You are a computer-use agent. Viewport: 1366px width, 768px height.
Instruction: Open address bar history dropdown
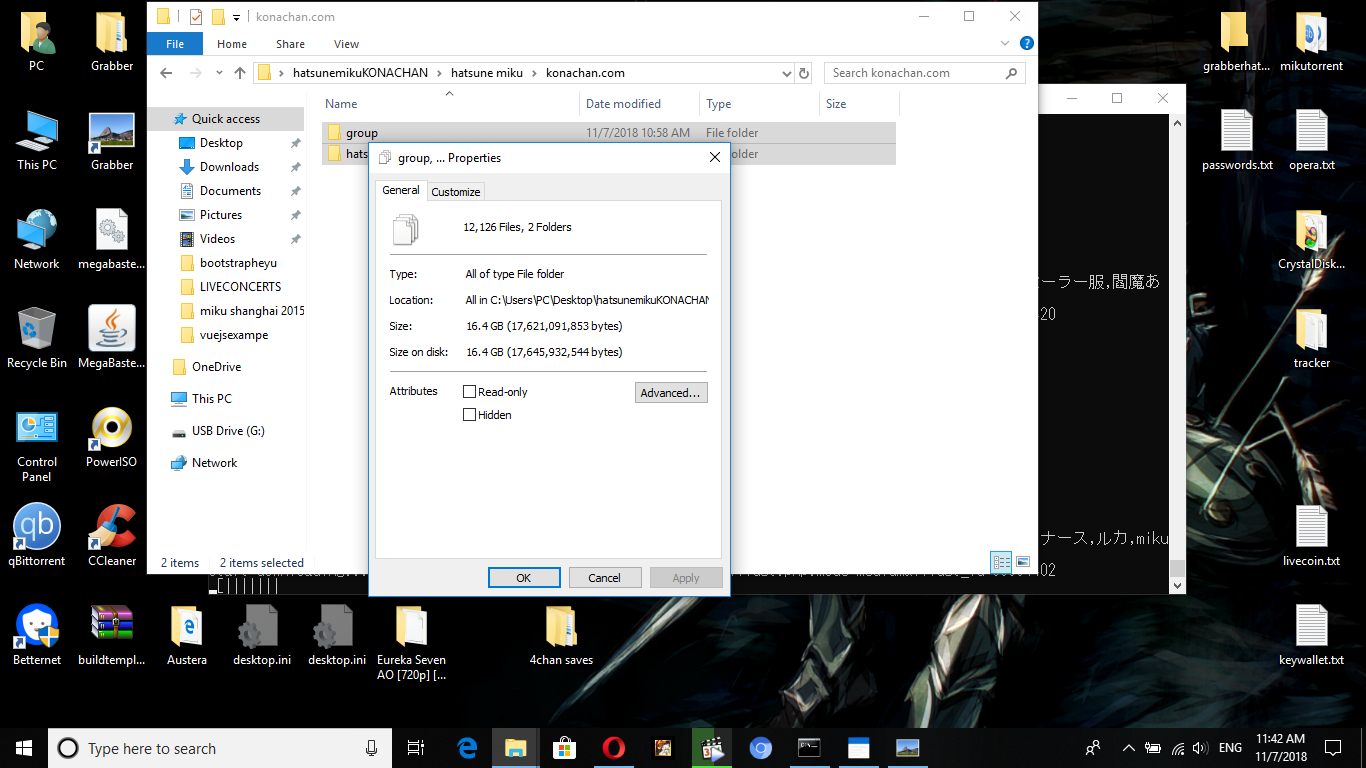tap(785, 73)
